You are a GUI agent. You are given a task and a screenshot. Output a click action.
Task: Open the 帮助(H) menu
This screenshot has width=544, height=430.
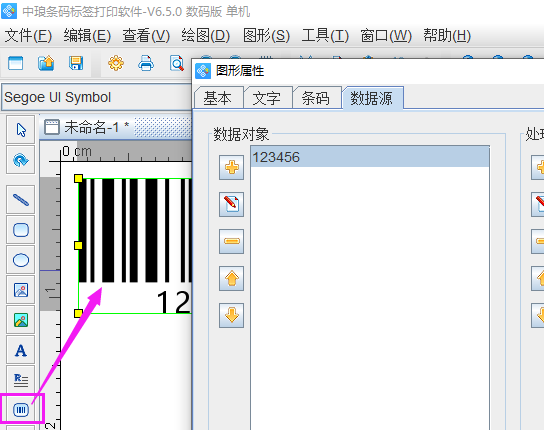447,35
